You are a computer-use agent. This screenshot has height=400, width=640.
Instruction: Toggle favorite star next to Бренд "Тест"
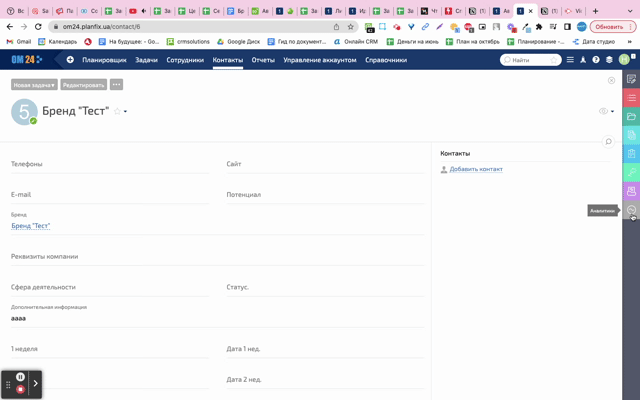[x=117, y=111]
